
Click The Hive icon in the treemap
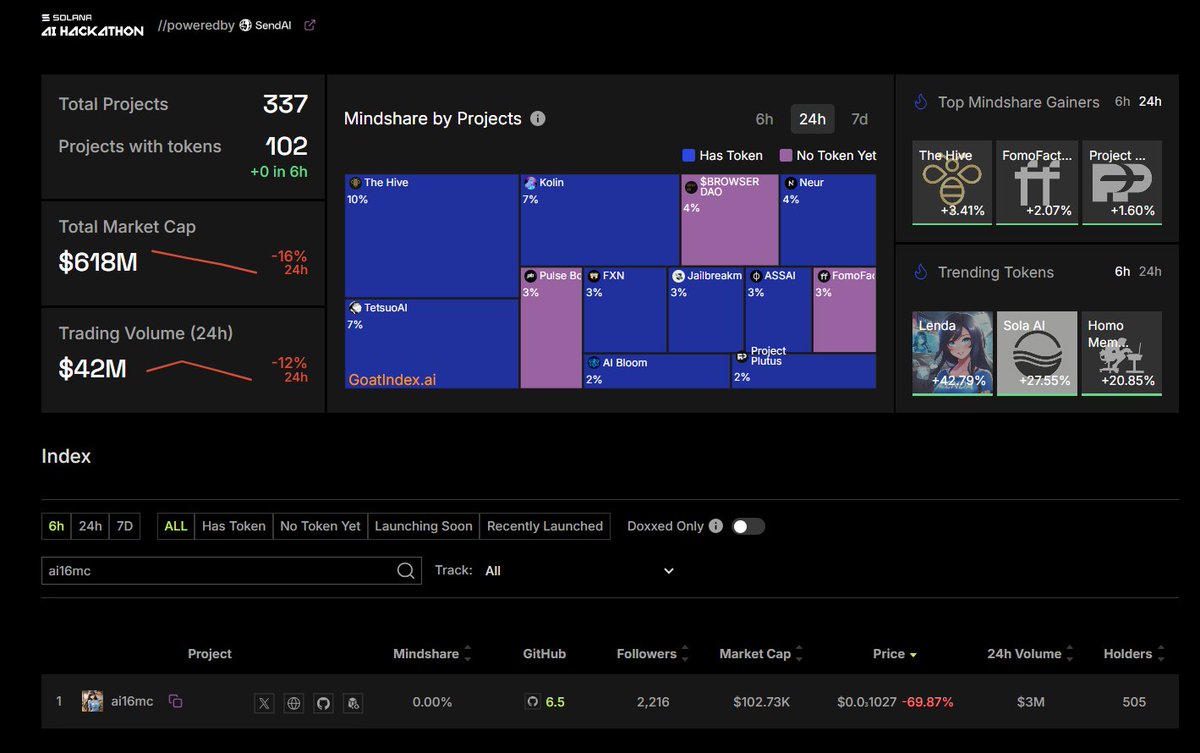pos(354,183)
